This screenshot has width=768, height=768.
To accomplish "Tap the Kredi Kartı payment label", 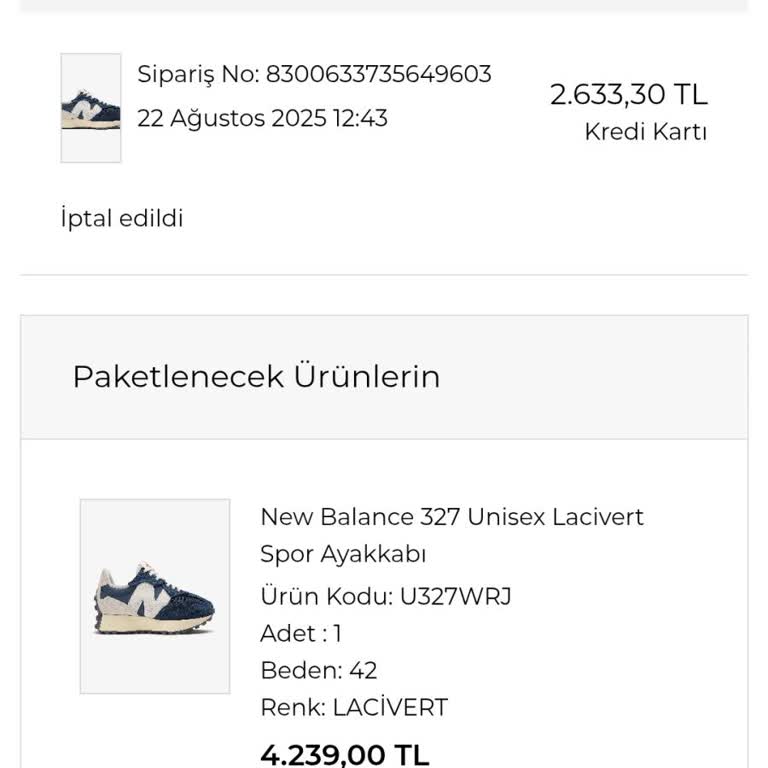I will point(645,132).
